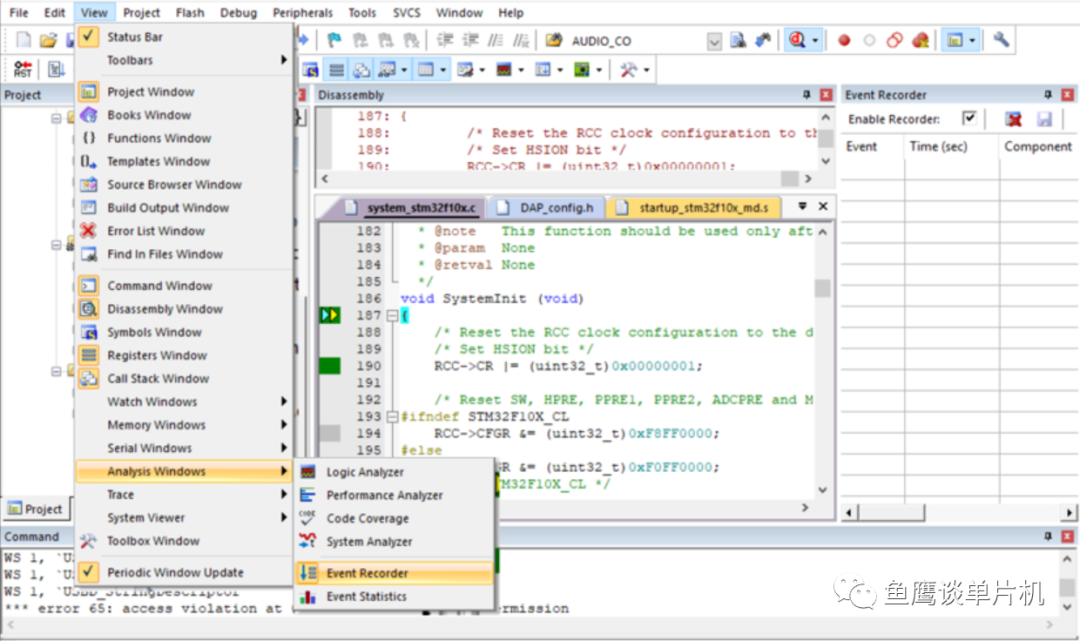Toggle Periodic Window Update option

[184, 572]
